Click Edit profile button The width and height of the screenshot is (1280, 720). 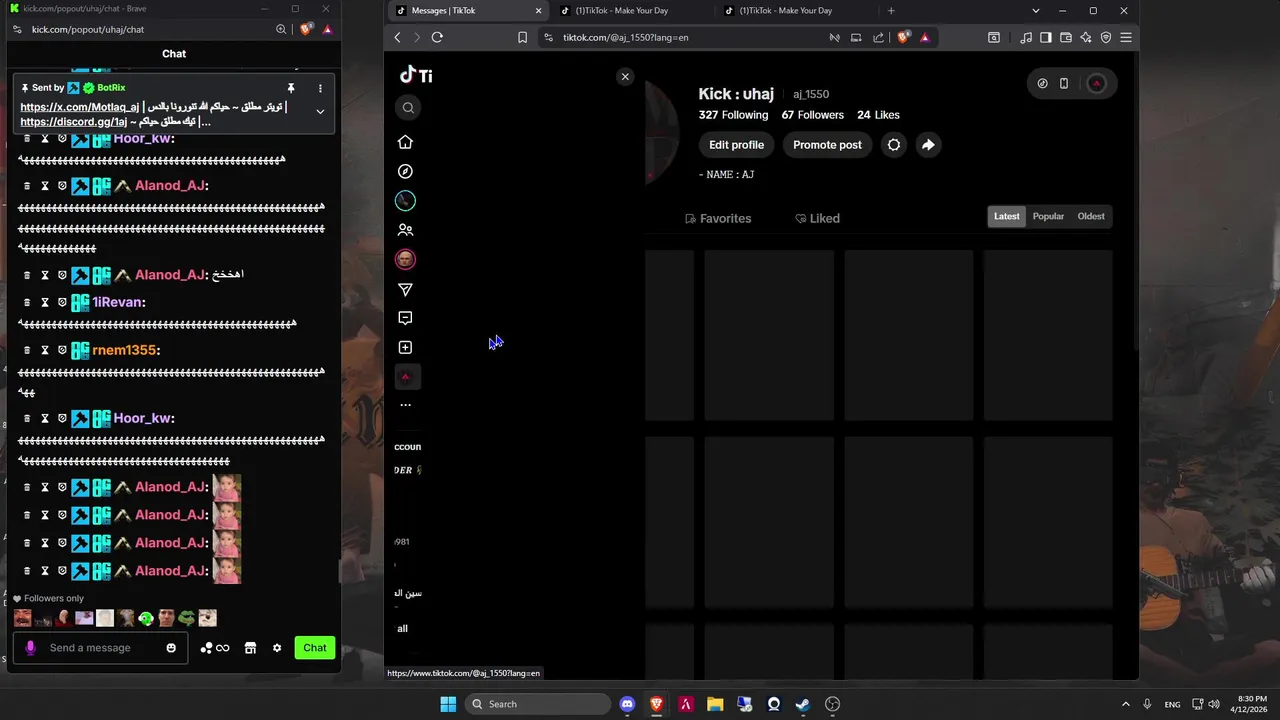point(736,145)
